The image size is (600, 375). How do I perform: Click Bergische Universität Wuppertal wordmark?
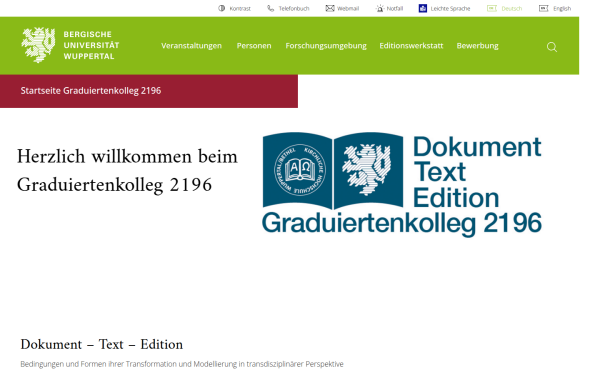click(91, 45)
